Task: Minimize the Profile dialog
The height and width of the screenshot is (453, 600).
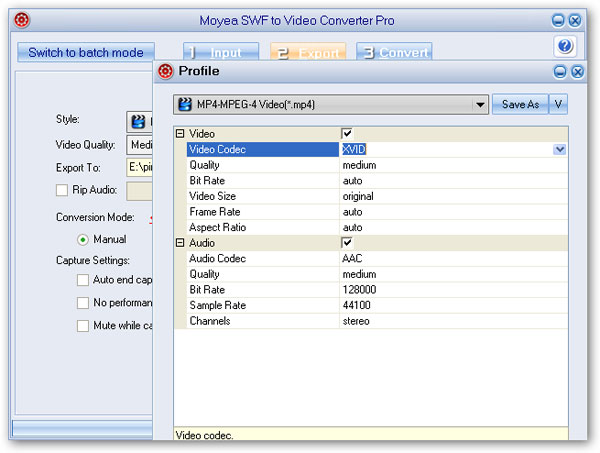Action: pos(560,72)
